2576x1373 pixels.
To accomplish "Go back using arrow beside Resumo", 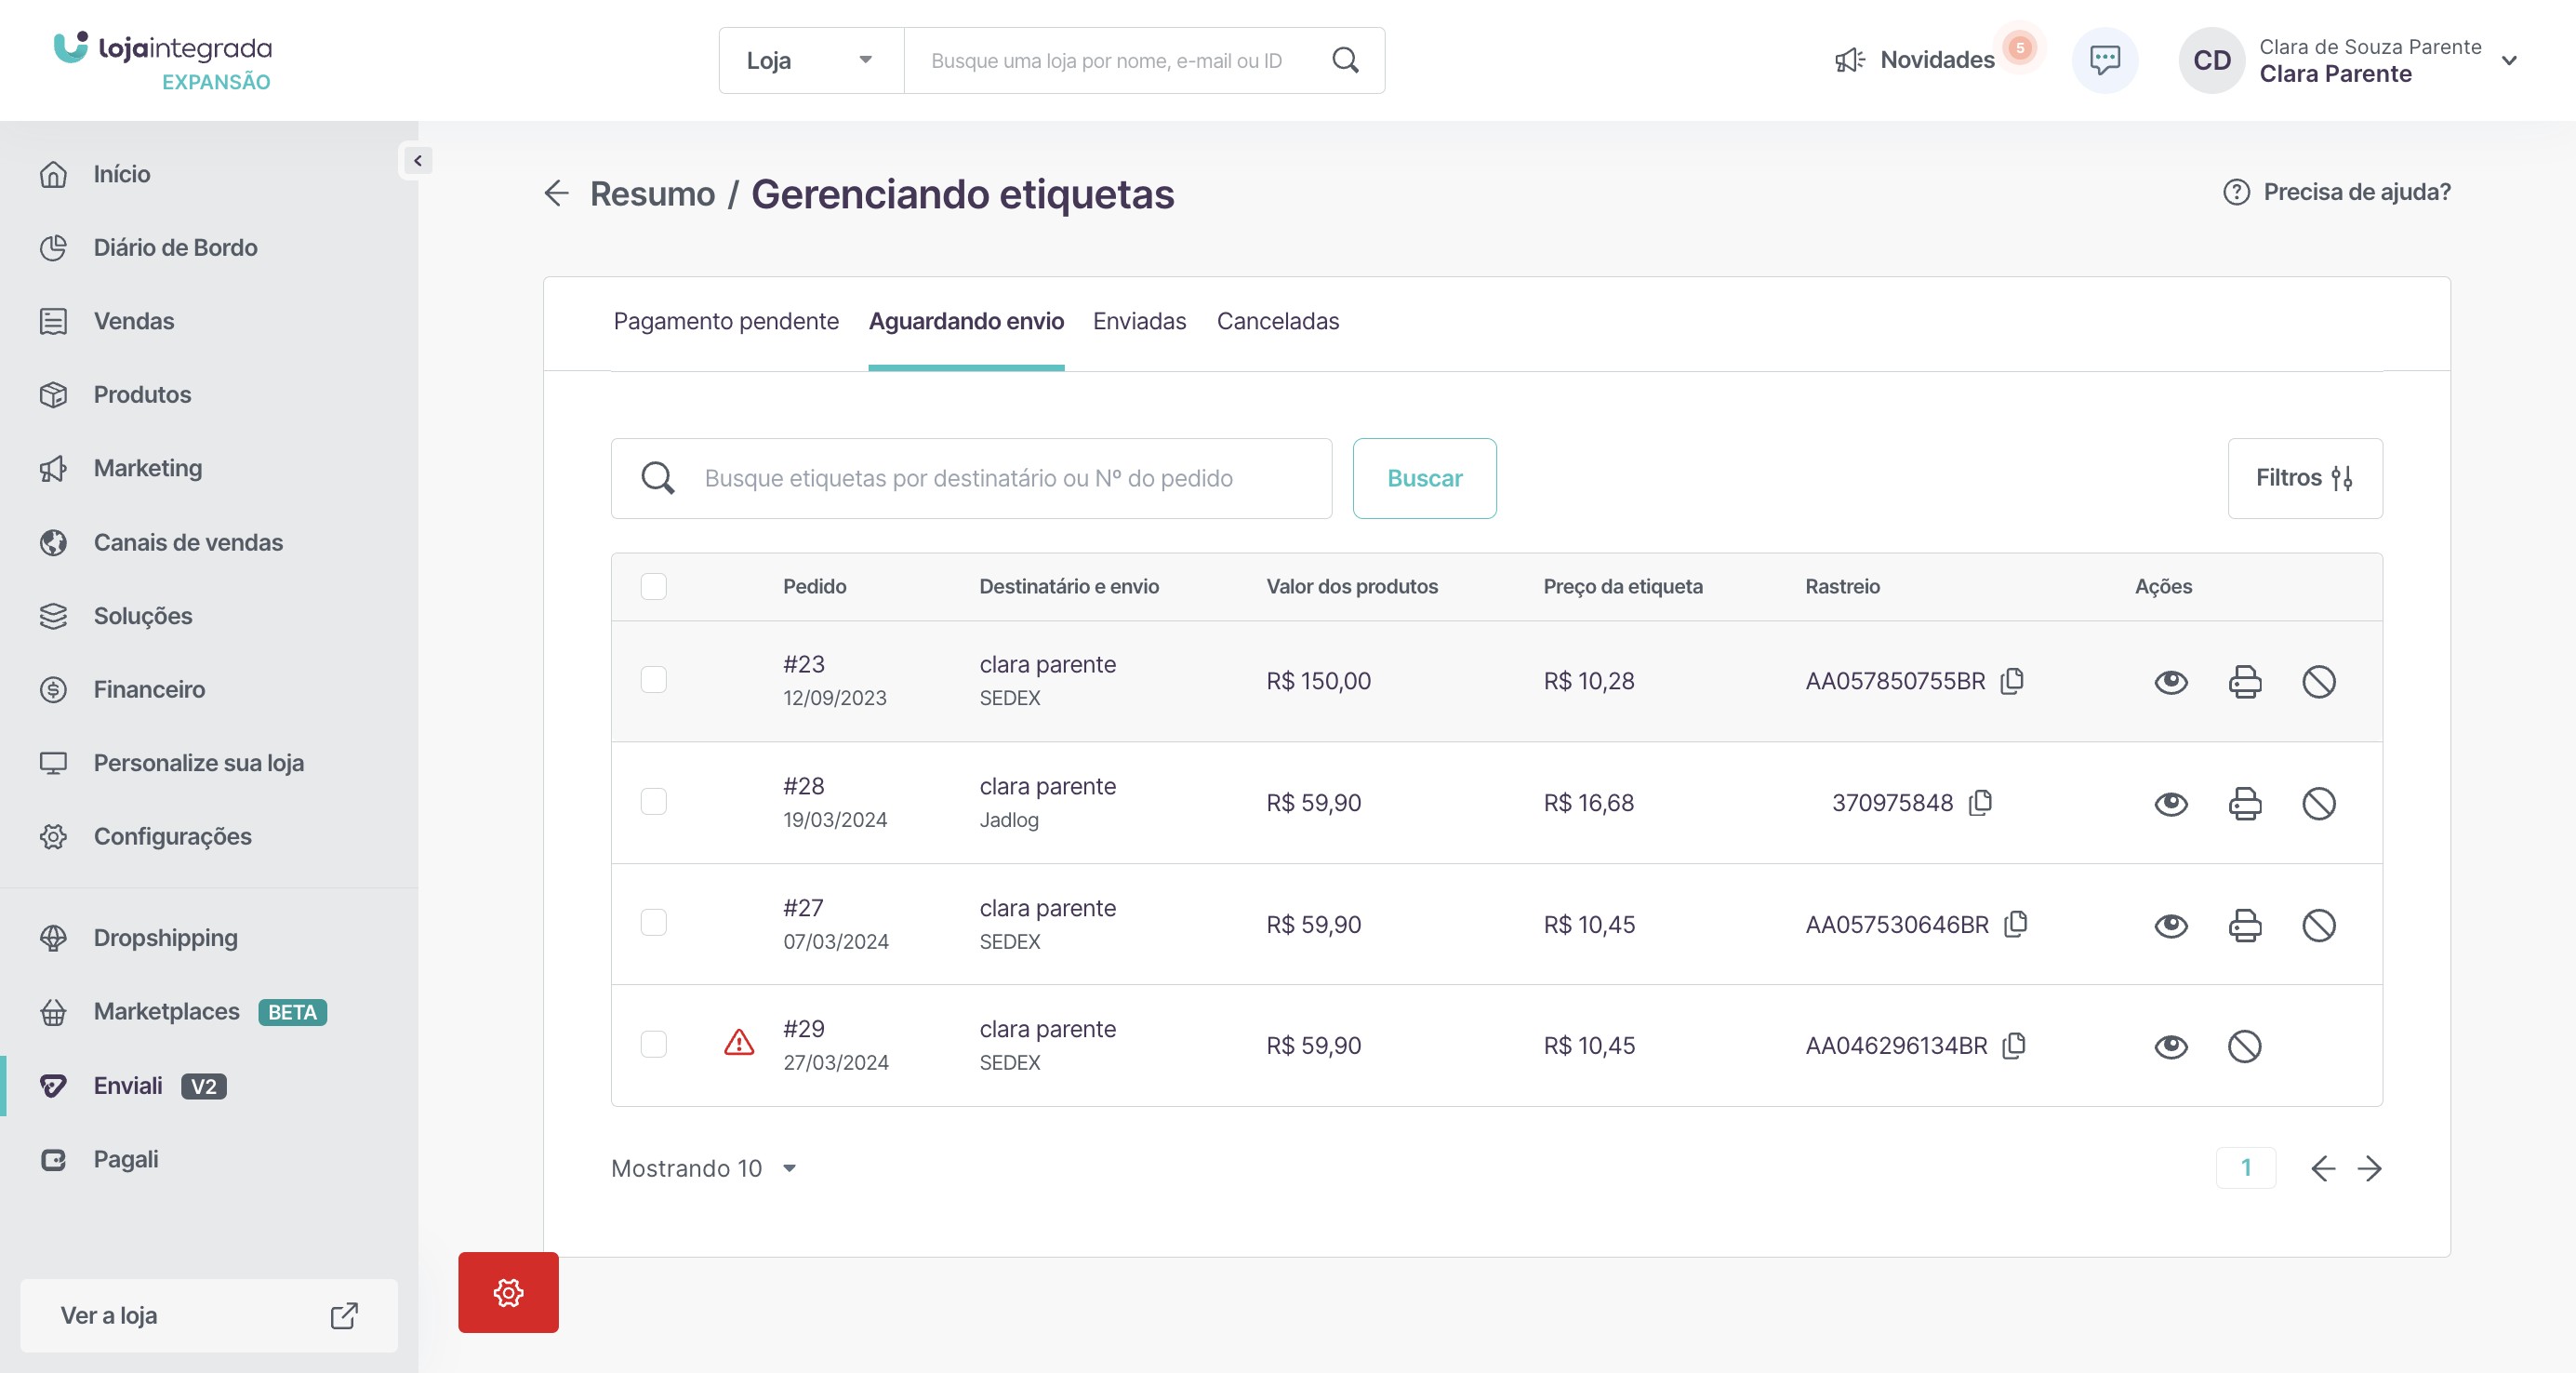I will pyautogui.click(x=556, y=193).
